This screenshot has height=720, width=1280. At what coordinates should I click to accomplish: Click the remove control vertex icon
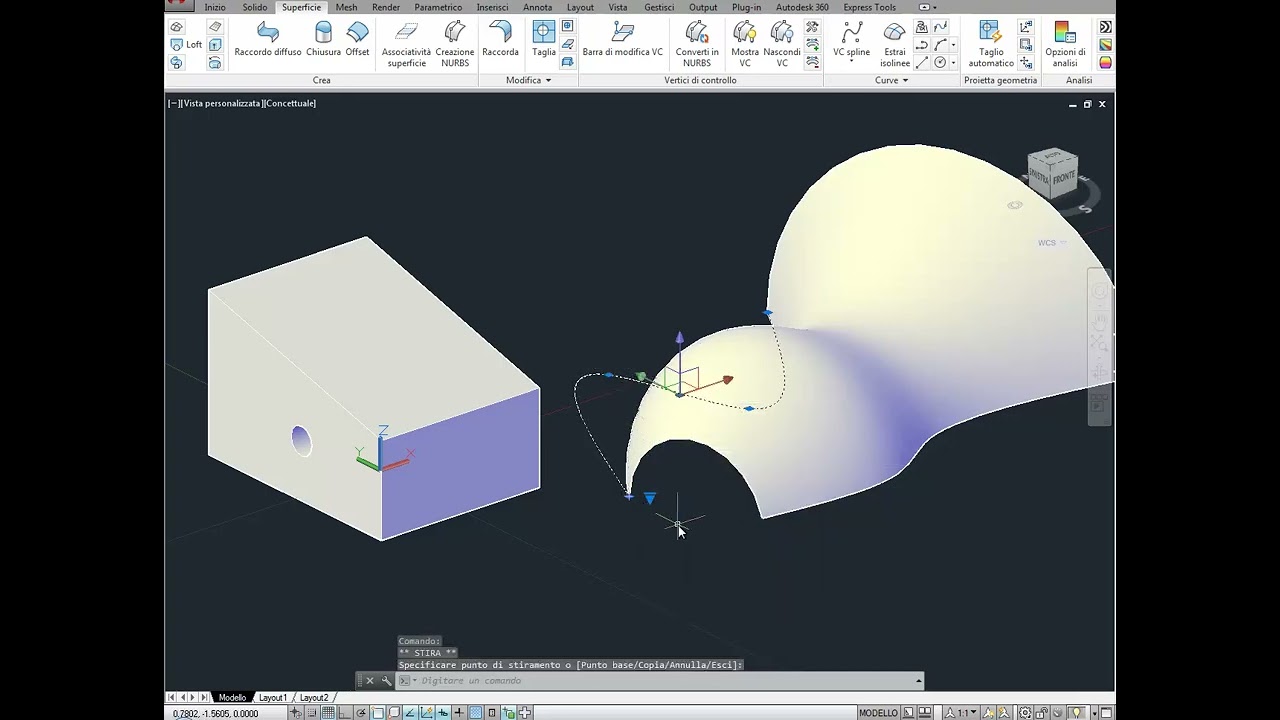pos(812,61)
